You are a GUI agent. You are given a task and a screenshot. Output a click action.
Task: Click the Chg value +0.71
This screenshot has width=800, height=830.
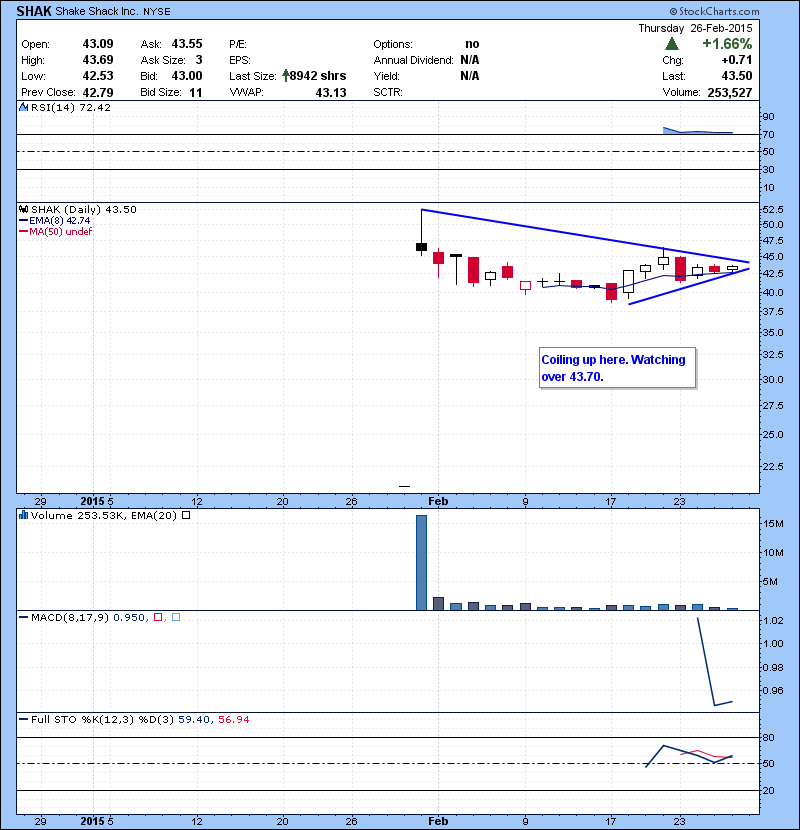(736, 60)
